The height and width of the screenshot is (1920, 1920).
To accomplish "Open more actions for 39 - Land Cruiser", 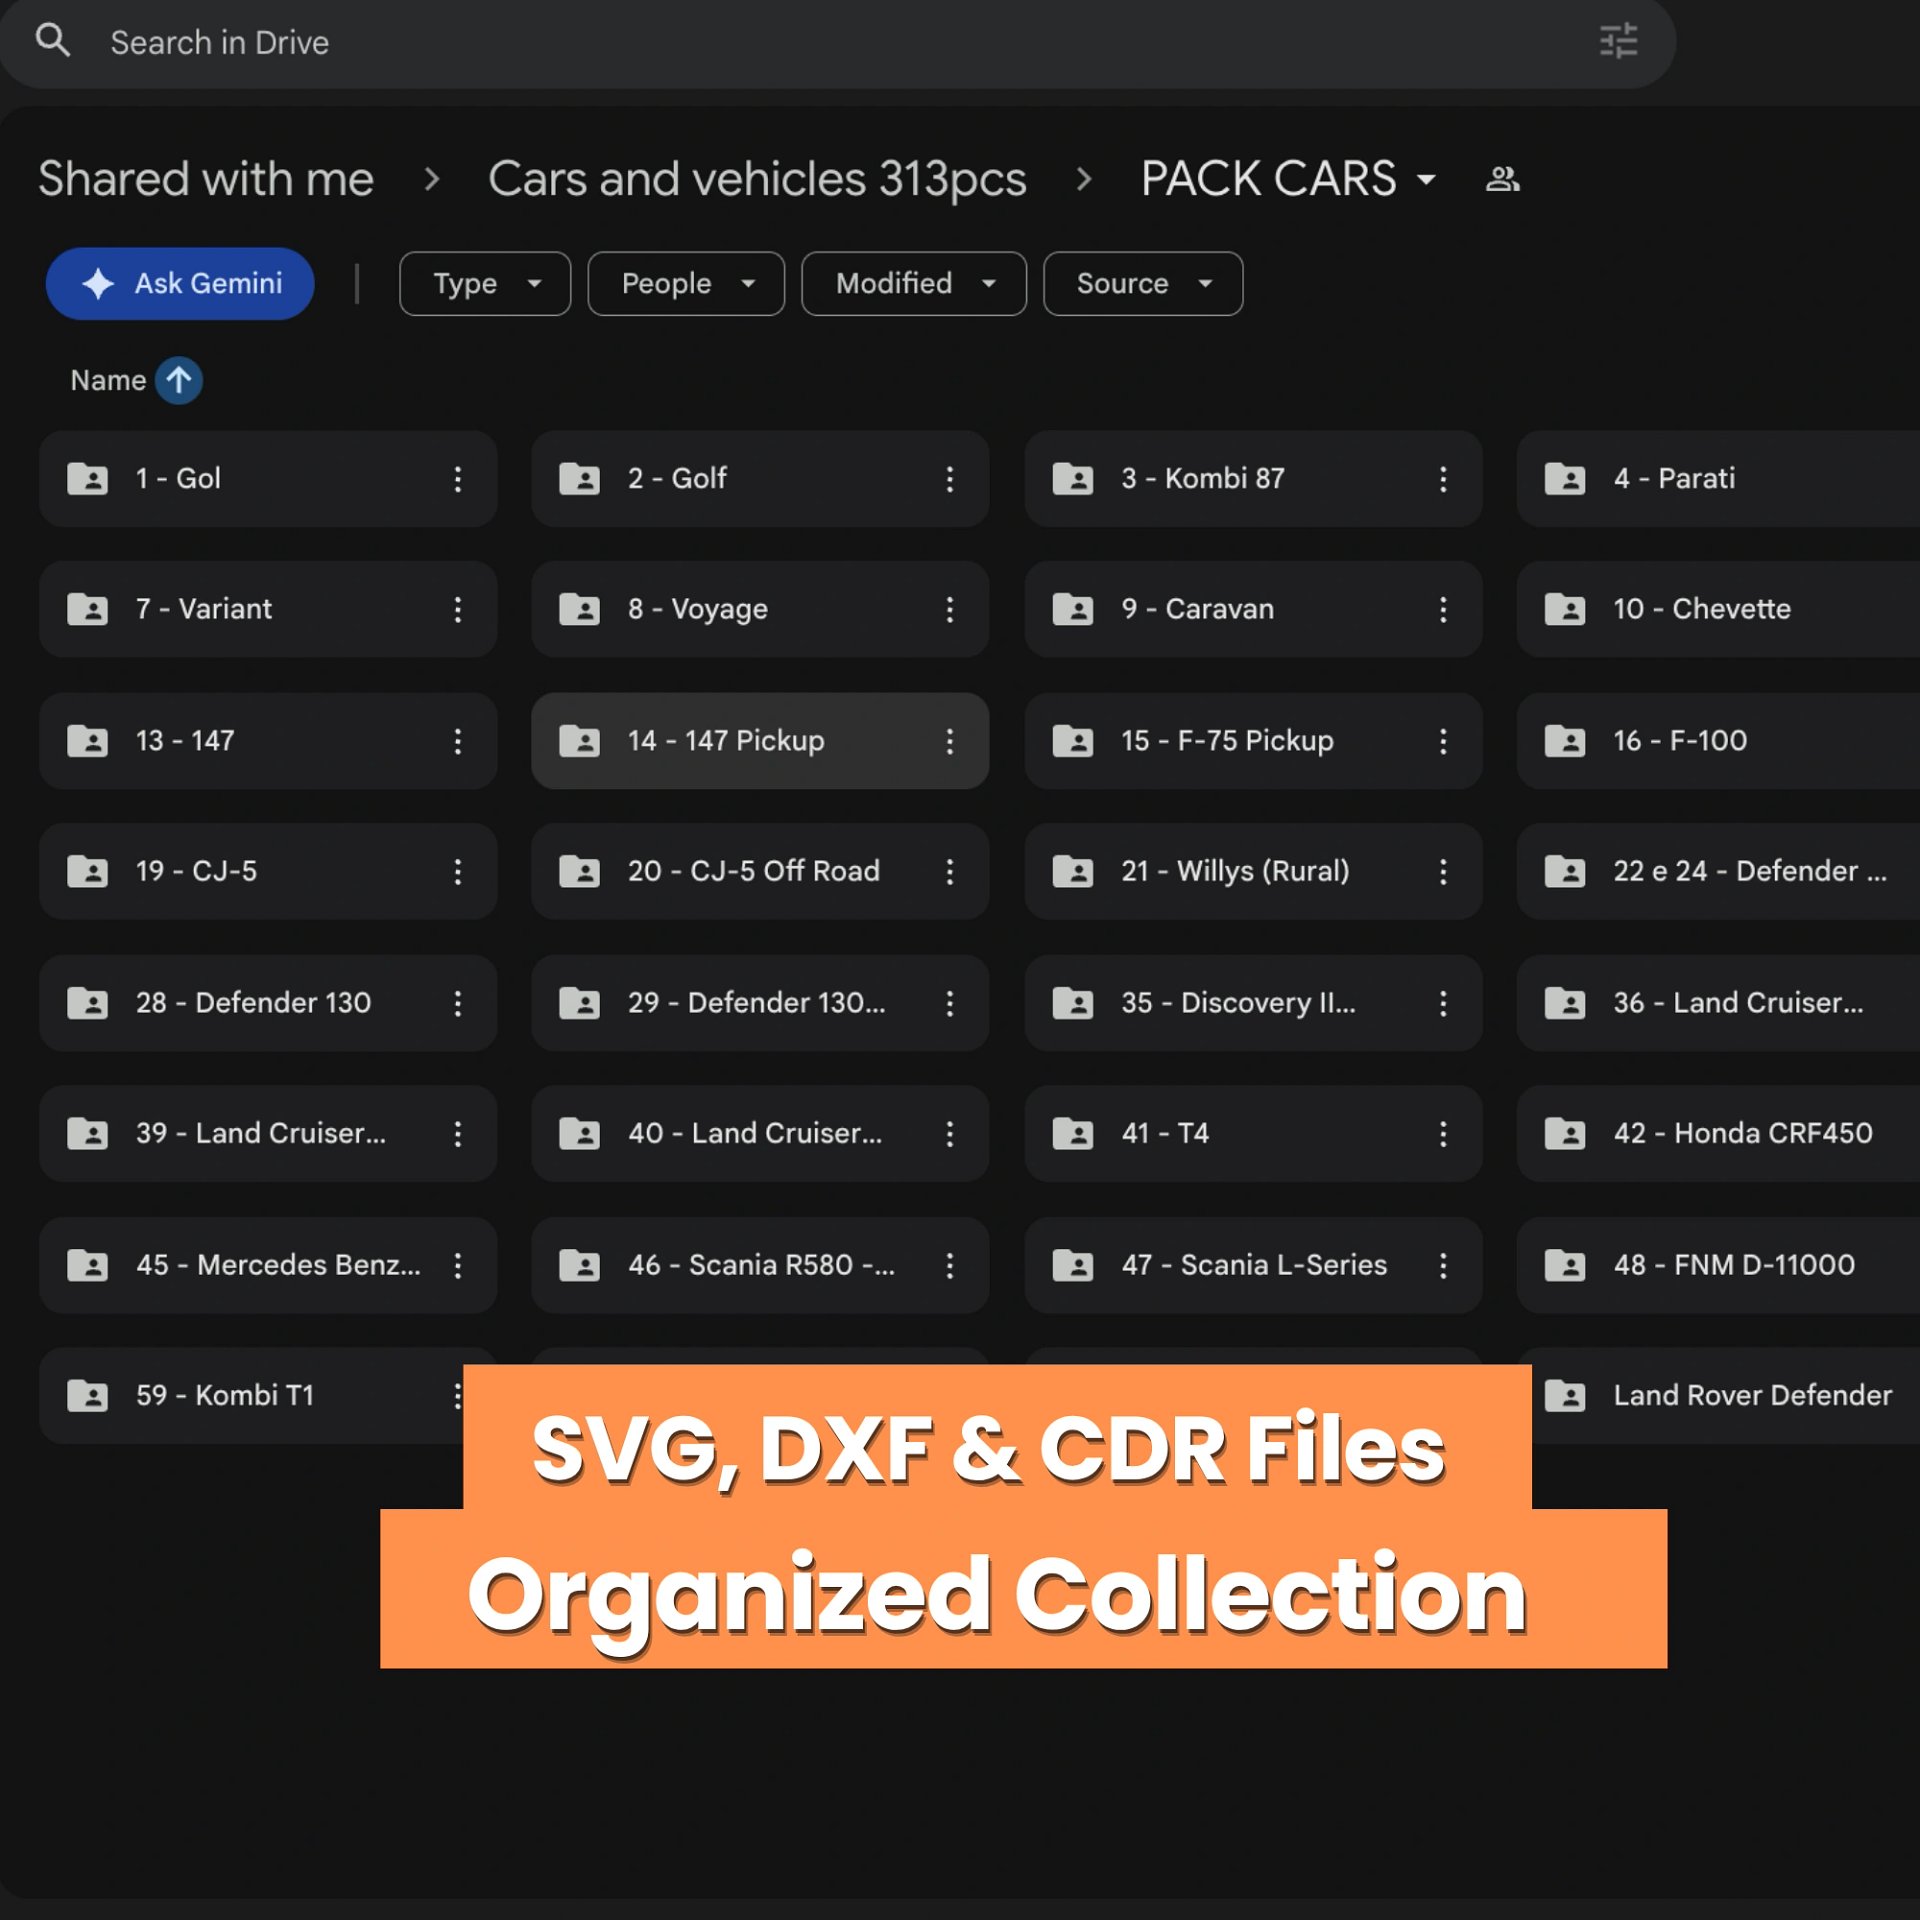I will (x=458, y=1133).
